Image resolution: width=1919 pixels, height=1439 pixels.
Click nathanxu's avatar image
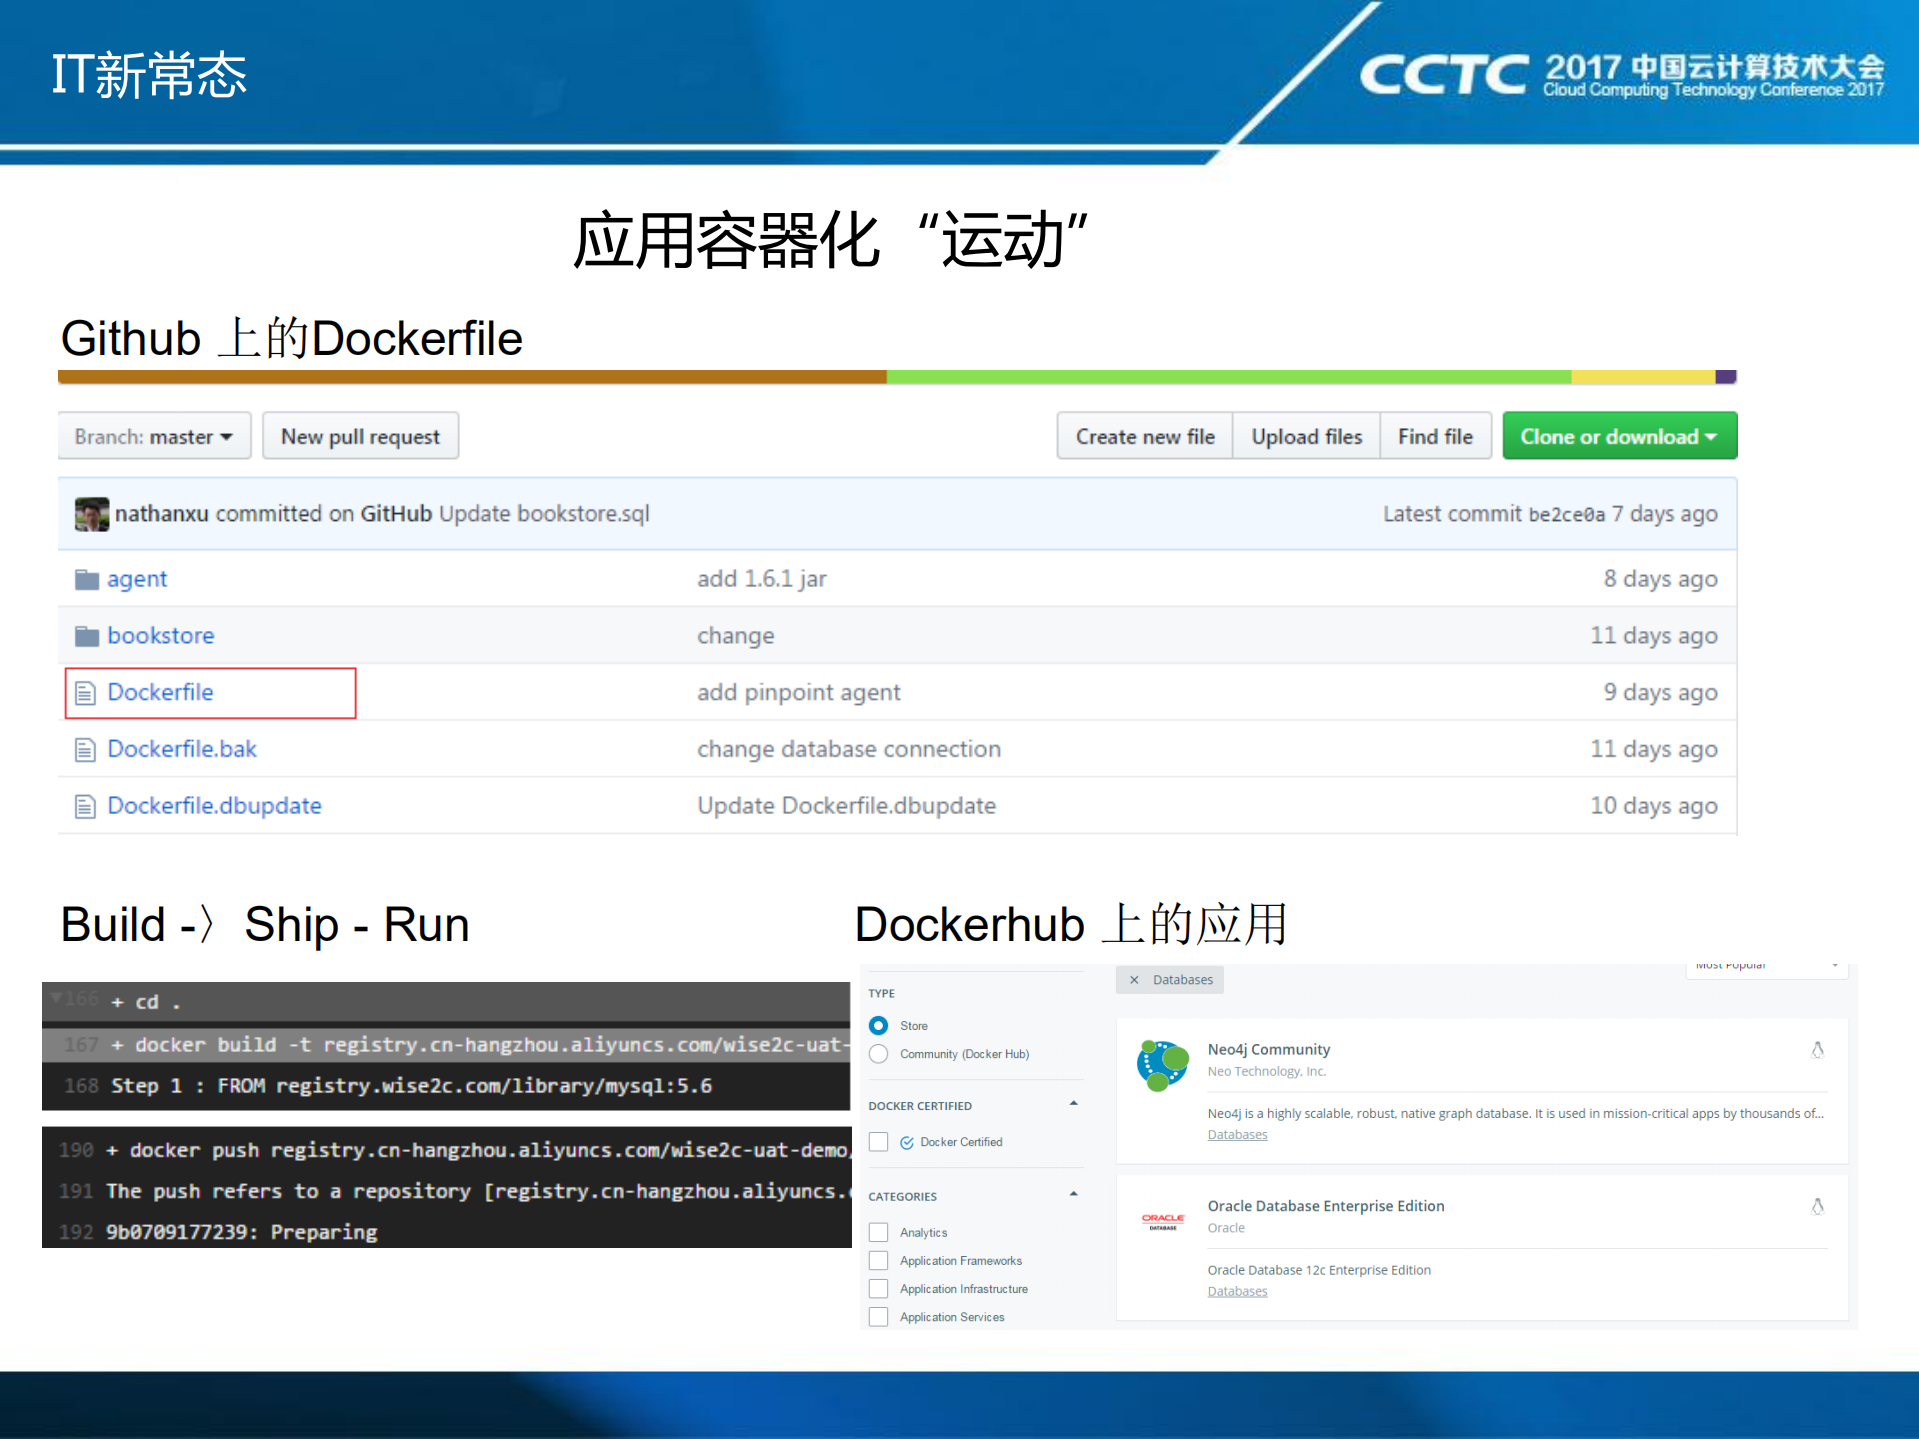pyautogui.click(x=91, y=513)
